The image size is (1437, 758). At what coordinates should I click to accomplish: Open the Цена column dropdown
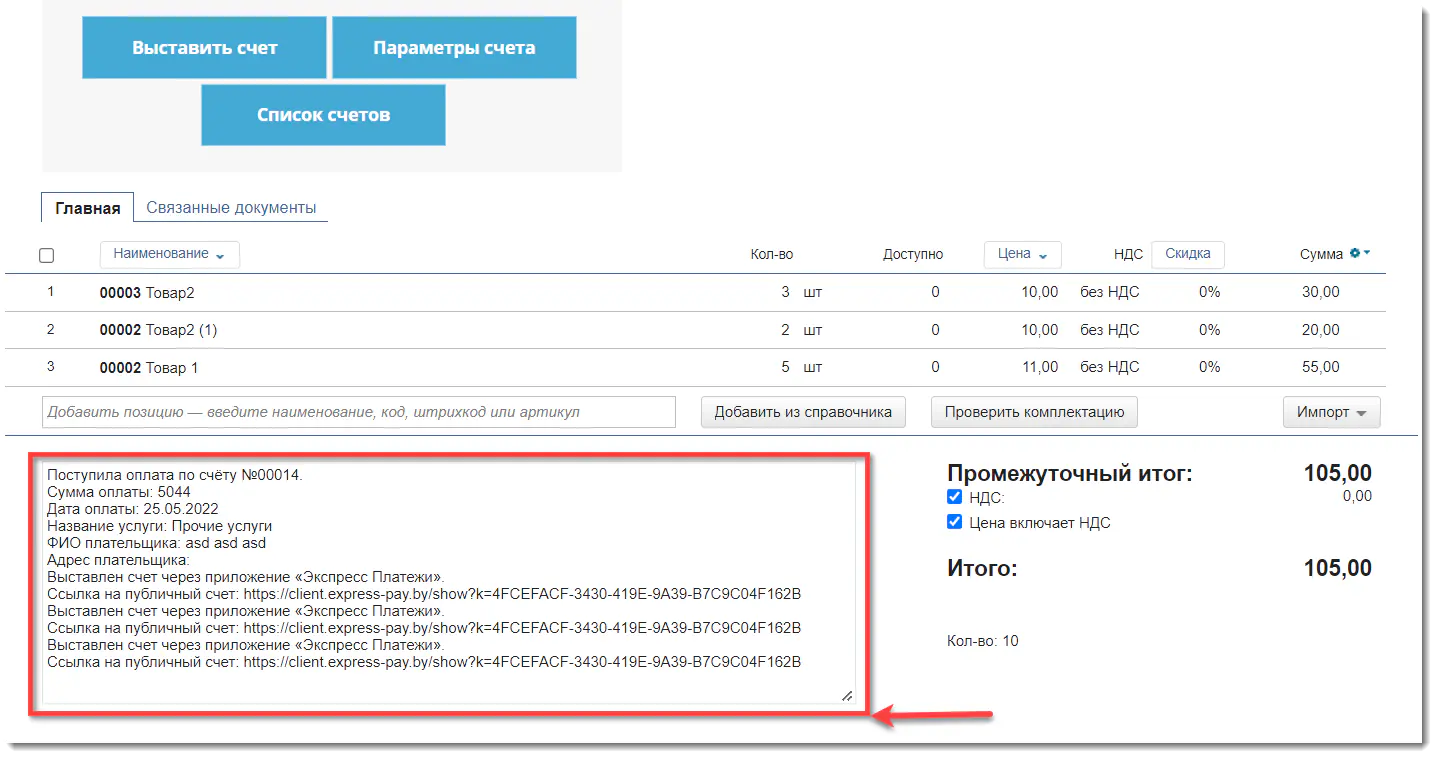1022,254
